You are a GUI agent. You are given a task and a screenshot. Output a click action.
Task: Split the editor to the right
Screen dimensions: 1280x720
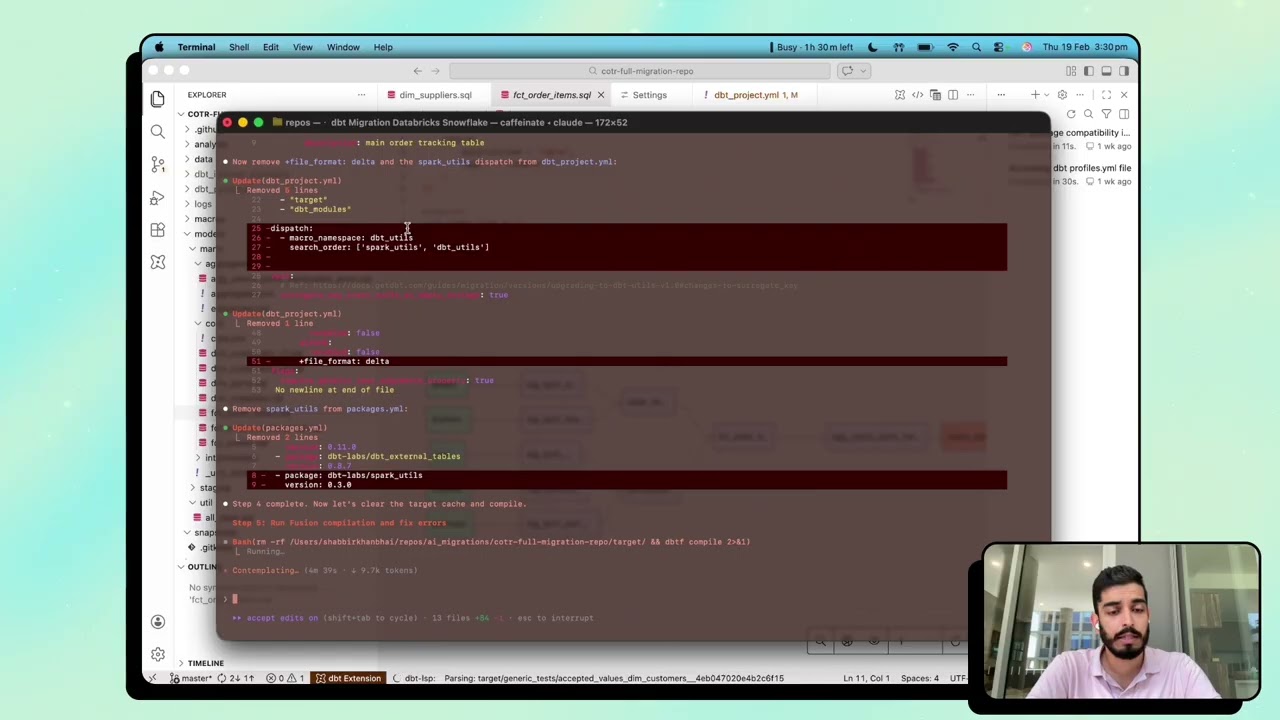point(953,95)
